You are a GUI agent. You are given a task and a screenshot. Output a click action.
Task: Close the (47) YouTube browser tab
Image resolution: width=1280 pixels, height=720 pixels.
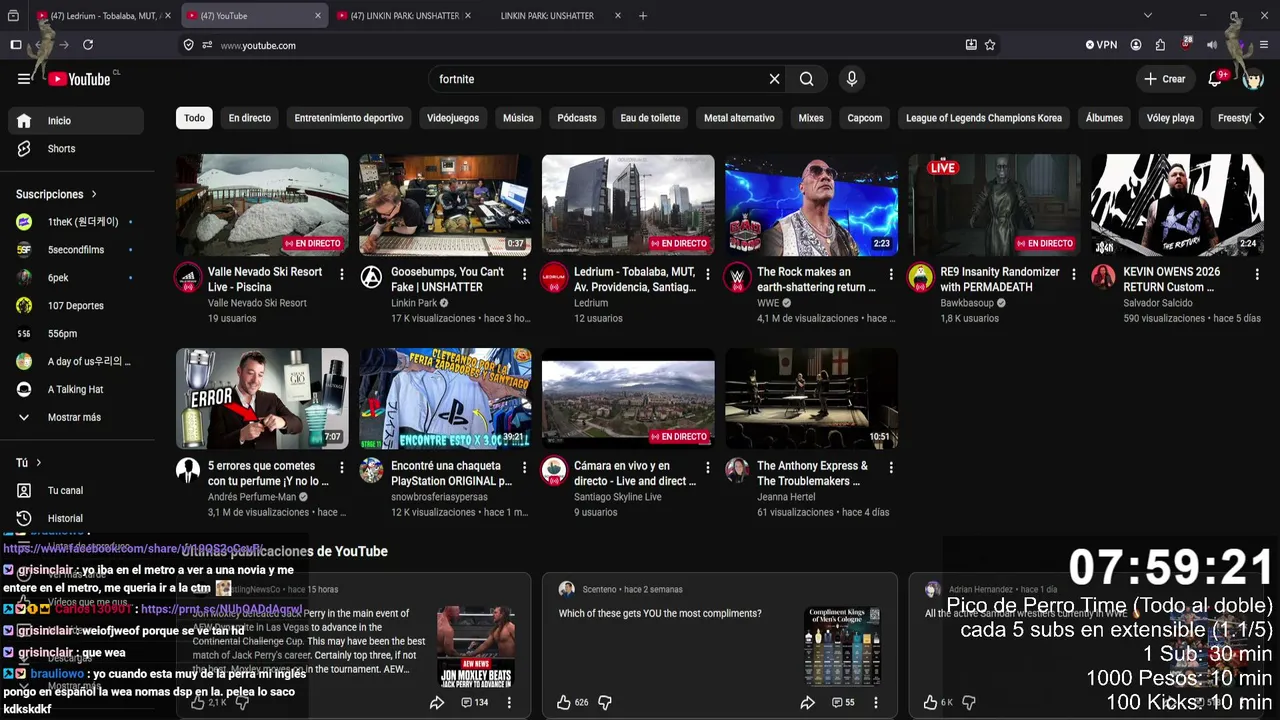tap(318, 16)
